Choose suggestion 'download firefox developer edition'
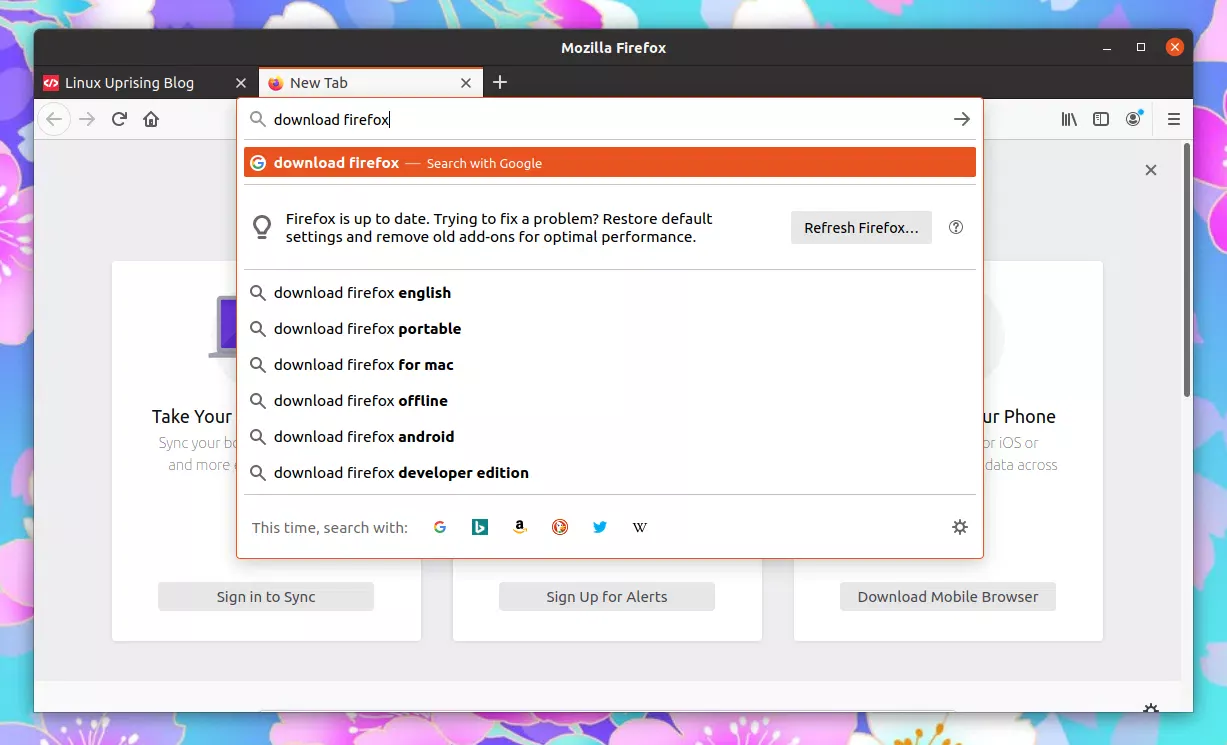The height and width of the screenshot is (745, 1227). coord(610,473)
